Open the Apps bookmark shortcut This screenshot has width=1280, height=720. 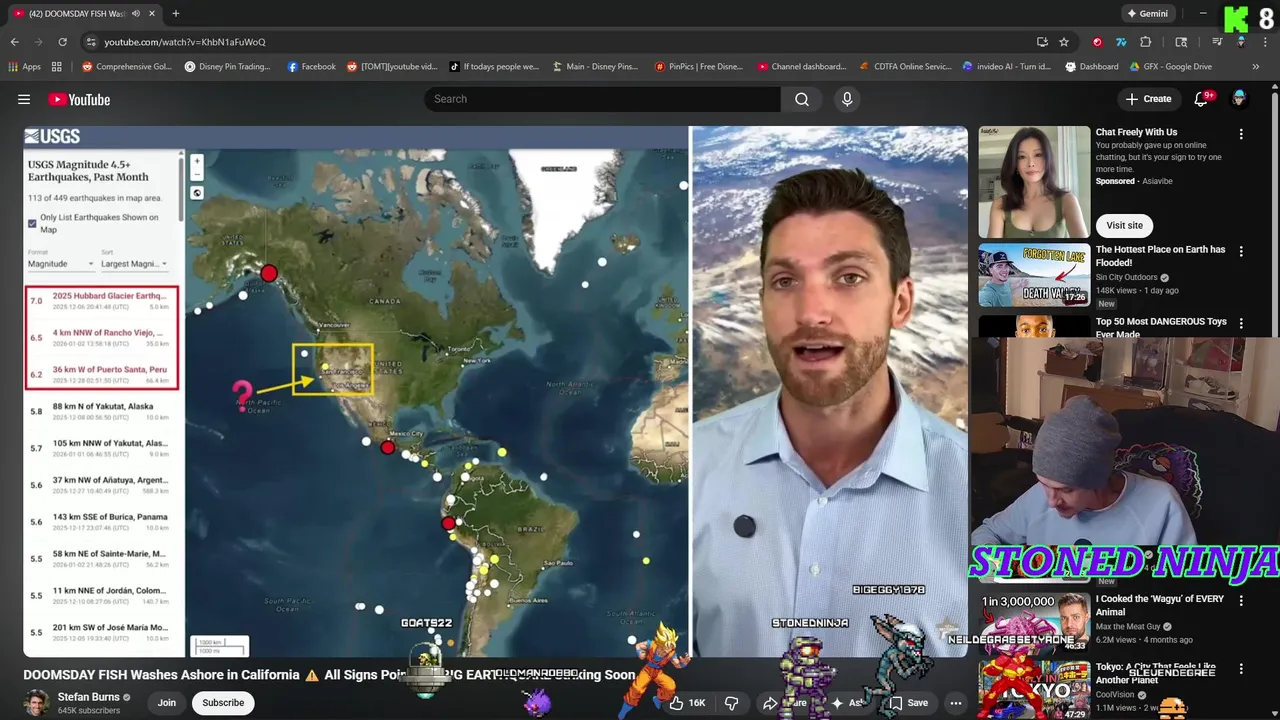pyautogui.click(x=24, y=67)
